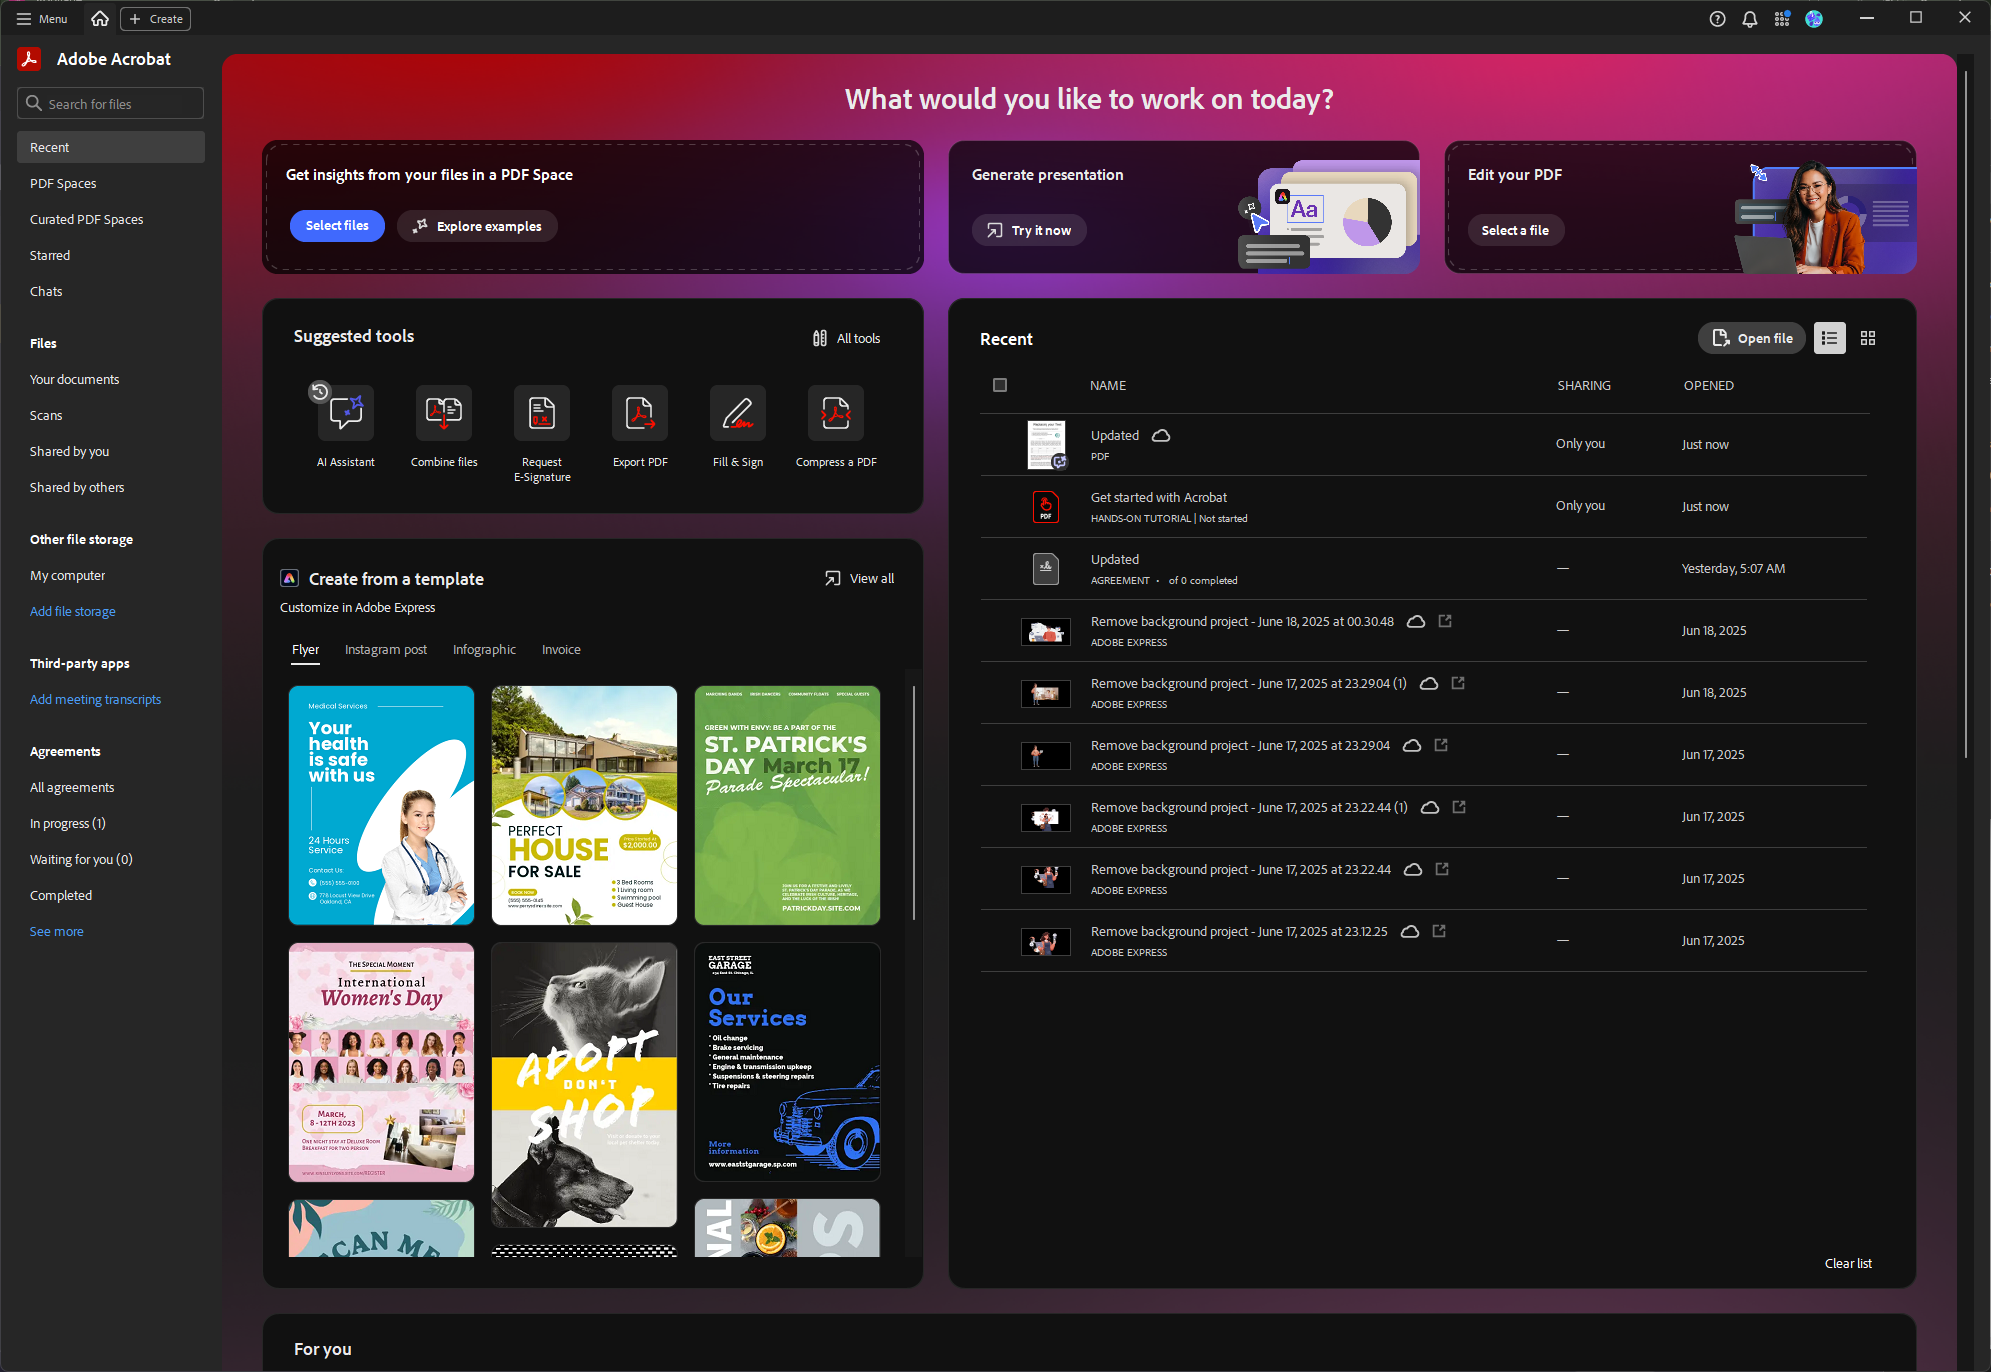Click the Add file storage link
Viewport: 1991px width, 1372px height.
click(x=73, y=611)
